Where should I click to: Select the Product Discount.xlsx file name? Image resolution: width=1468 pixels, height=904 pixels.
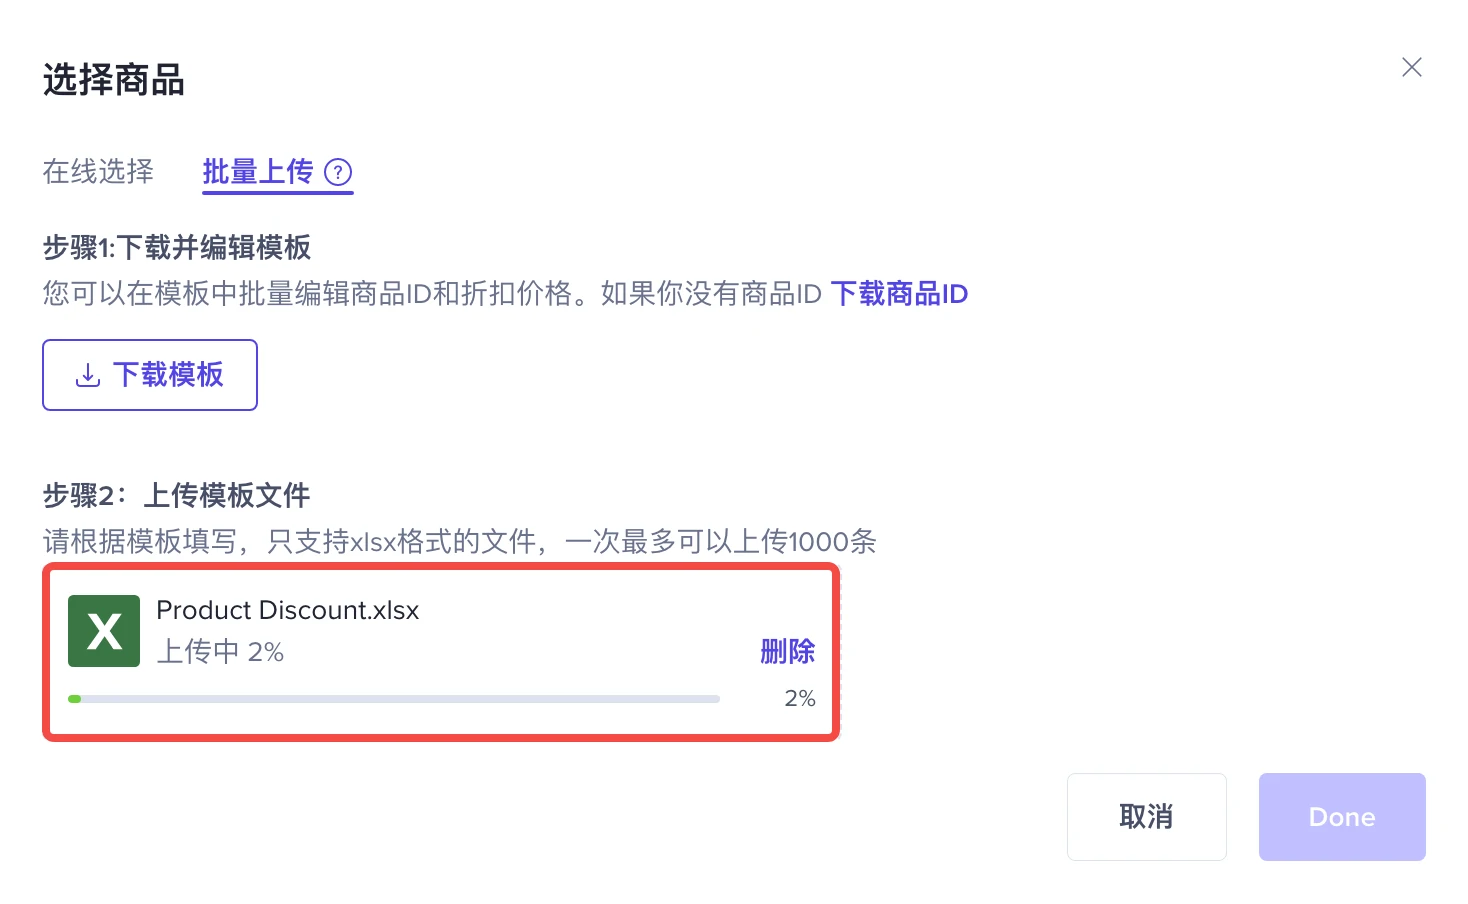coord(287,610)
